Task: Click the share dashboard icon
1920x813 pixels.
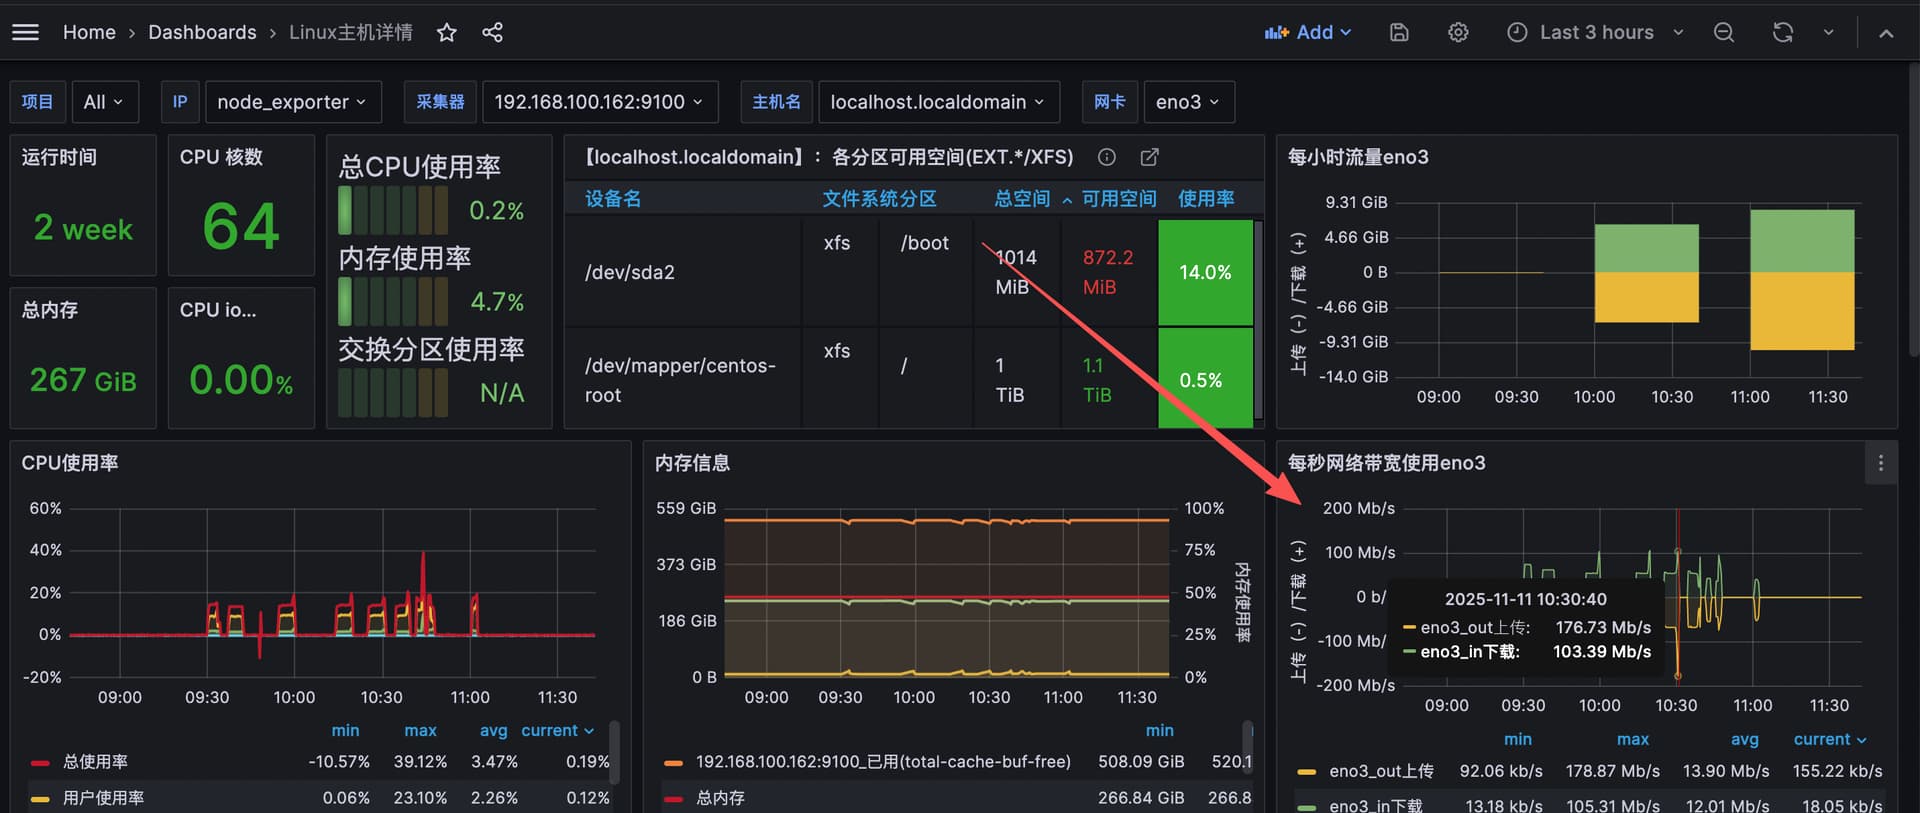Action: (492, 33)
